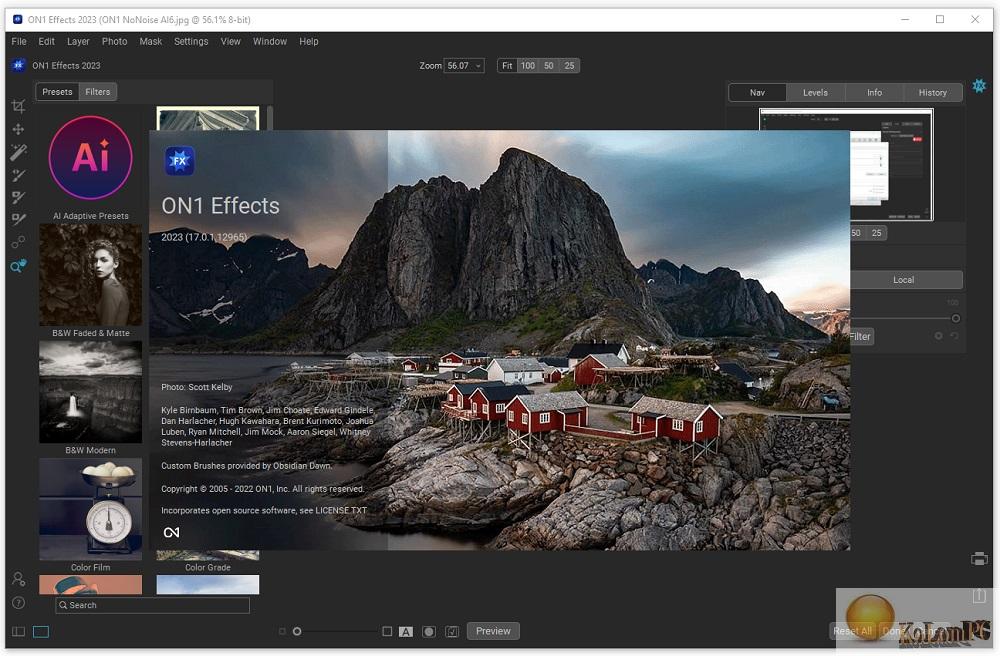
Task: Click the printer icon
Action: pyautogui.click(x=979, y=559)
